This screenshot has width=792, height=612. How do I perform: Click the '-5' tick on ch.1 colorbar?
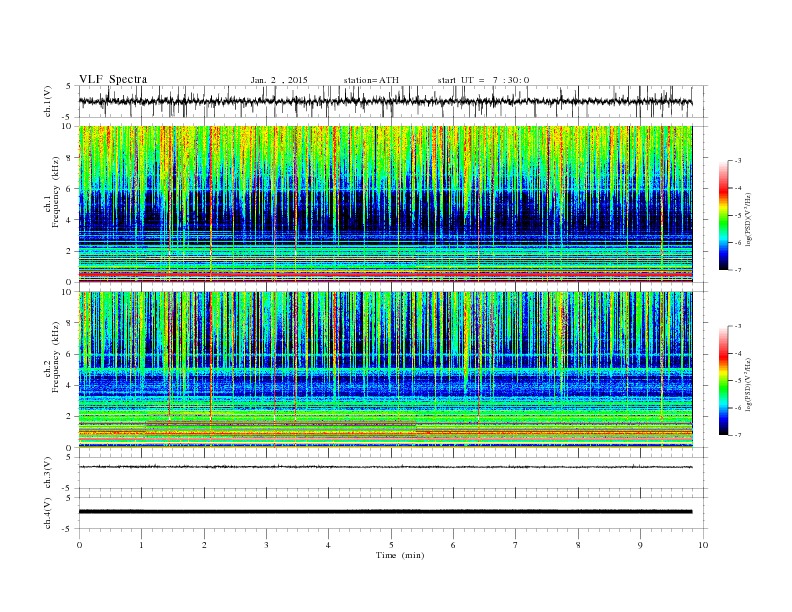(738, 216)
